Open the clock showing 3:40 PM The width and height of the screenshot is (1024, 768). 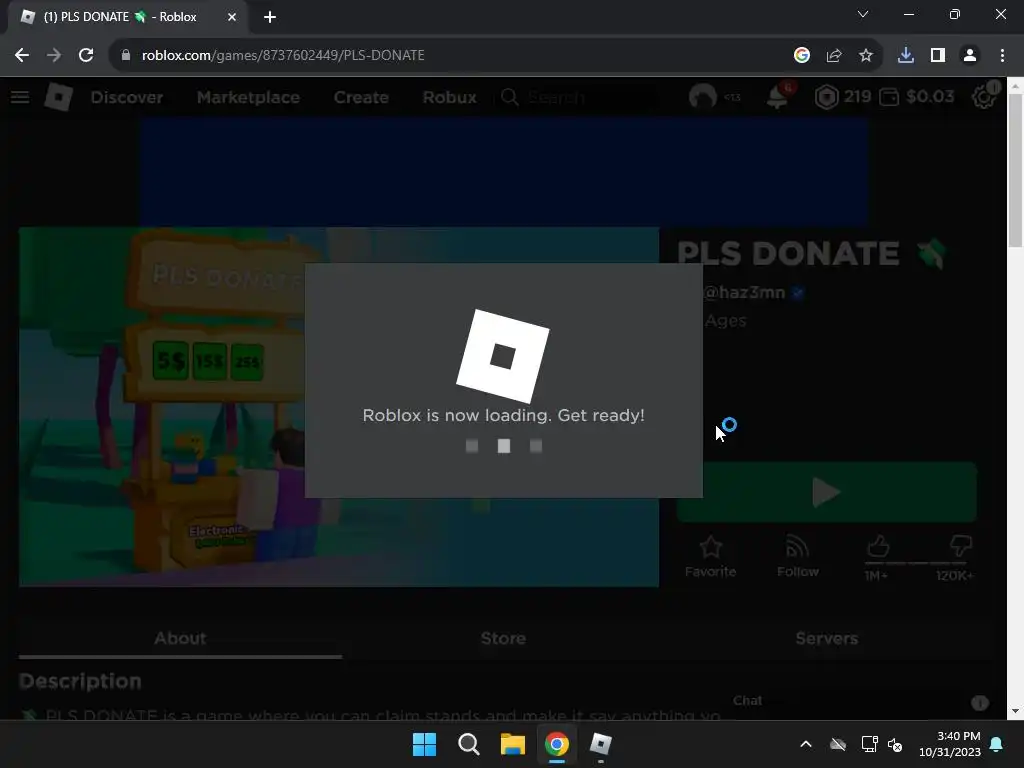(x=950, y=744)
